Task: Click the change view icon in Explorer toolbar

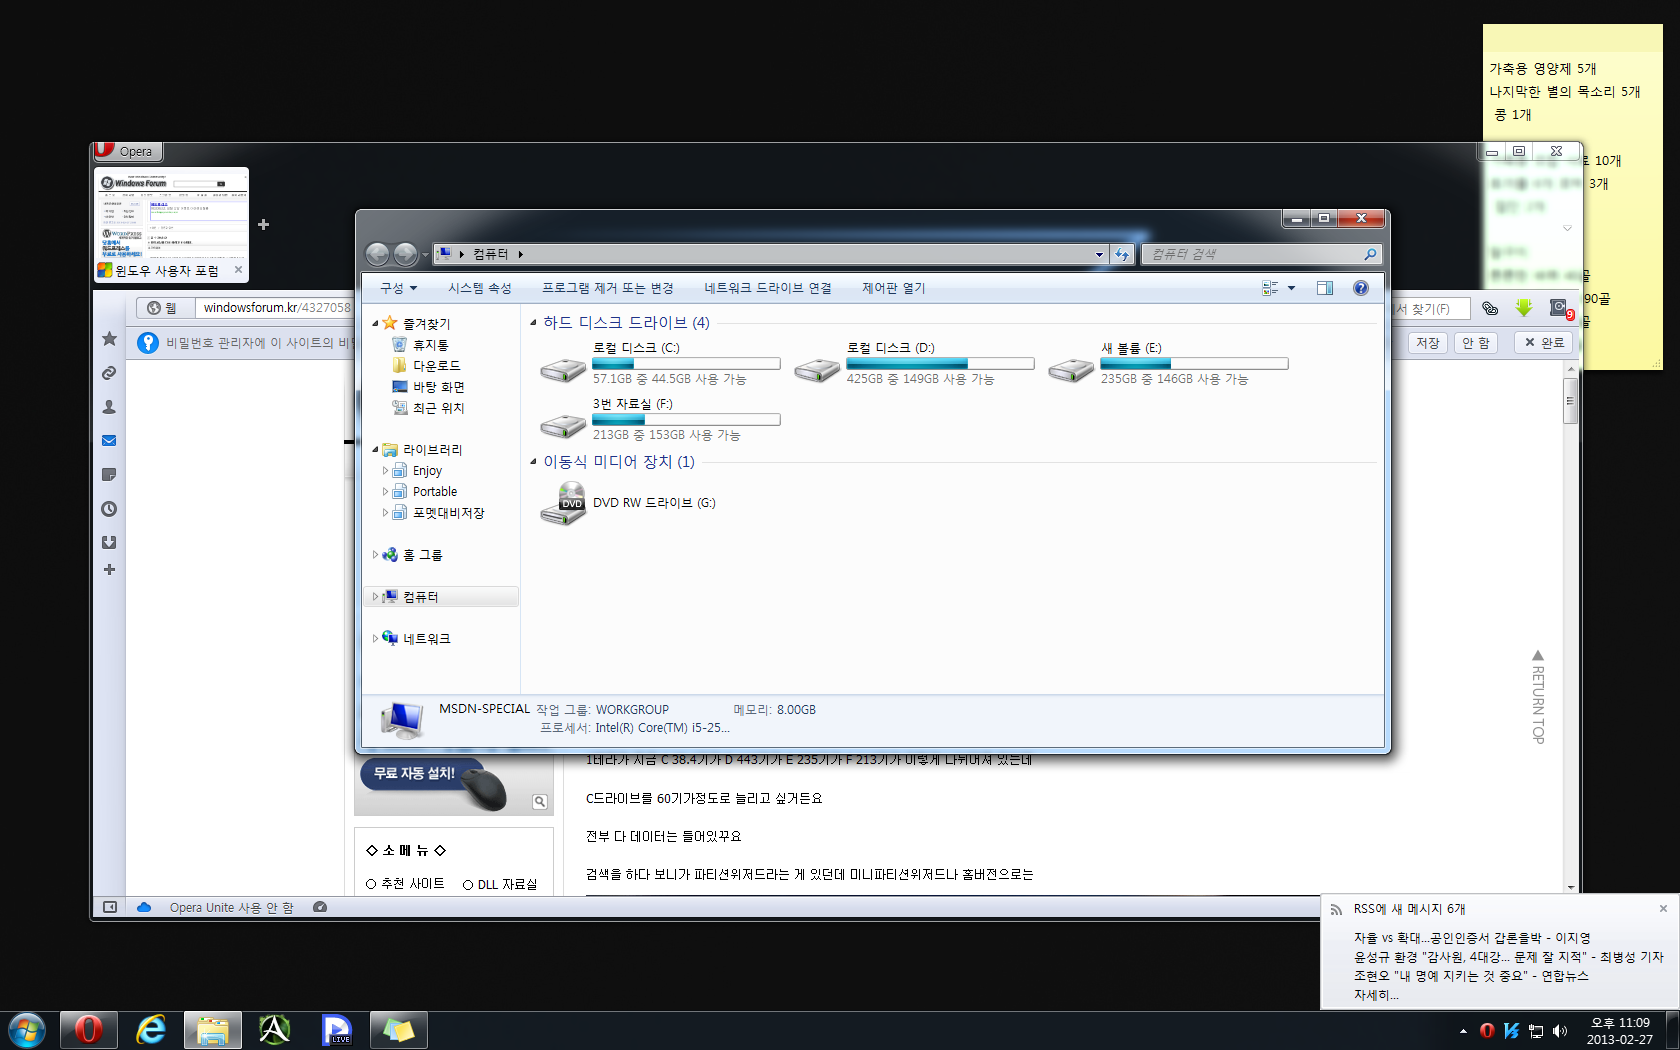Action: click(x=1270, y=288)
